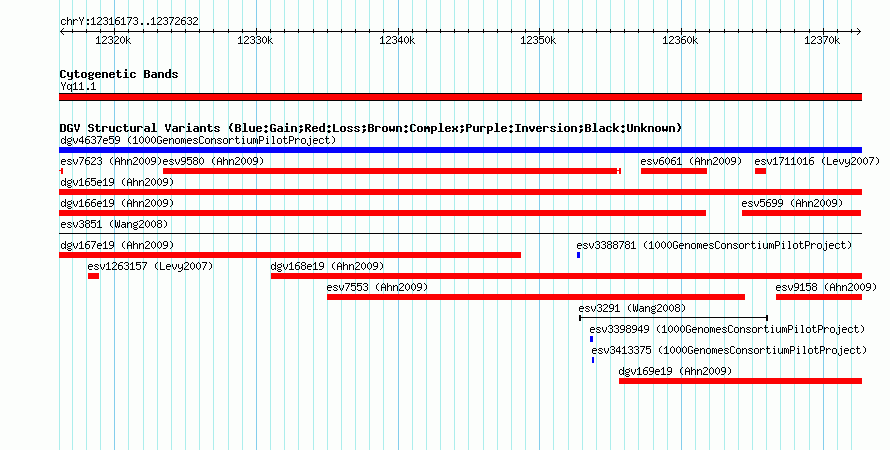Open the dgv4637e59 (1000GenomesConsortiumPilotProject) label

pos(198,140)
